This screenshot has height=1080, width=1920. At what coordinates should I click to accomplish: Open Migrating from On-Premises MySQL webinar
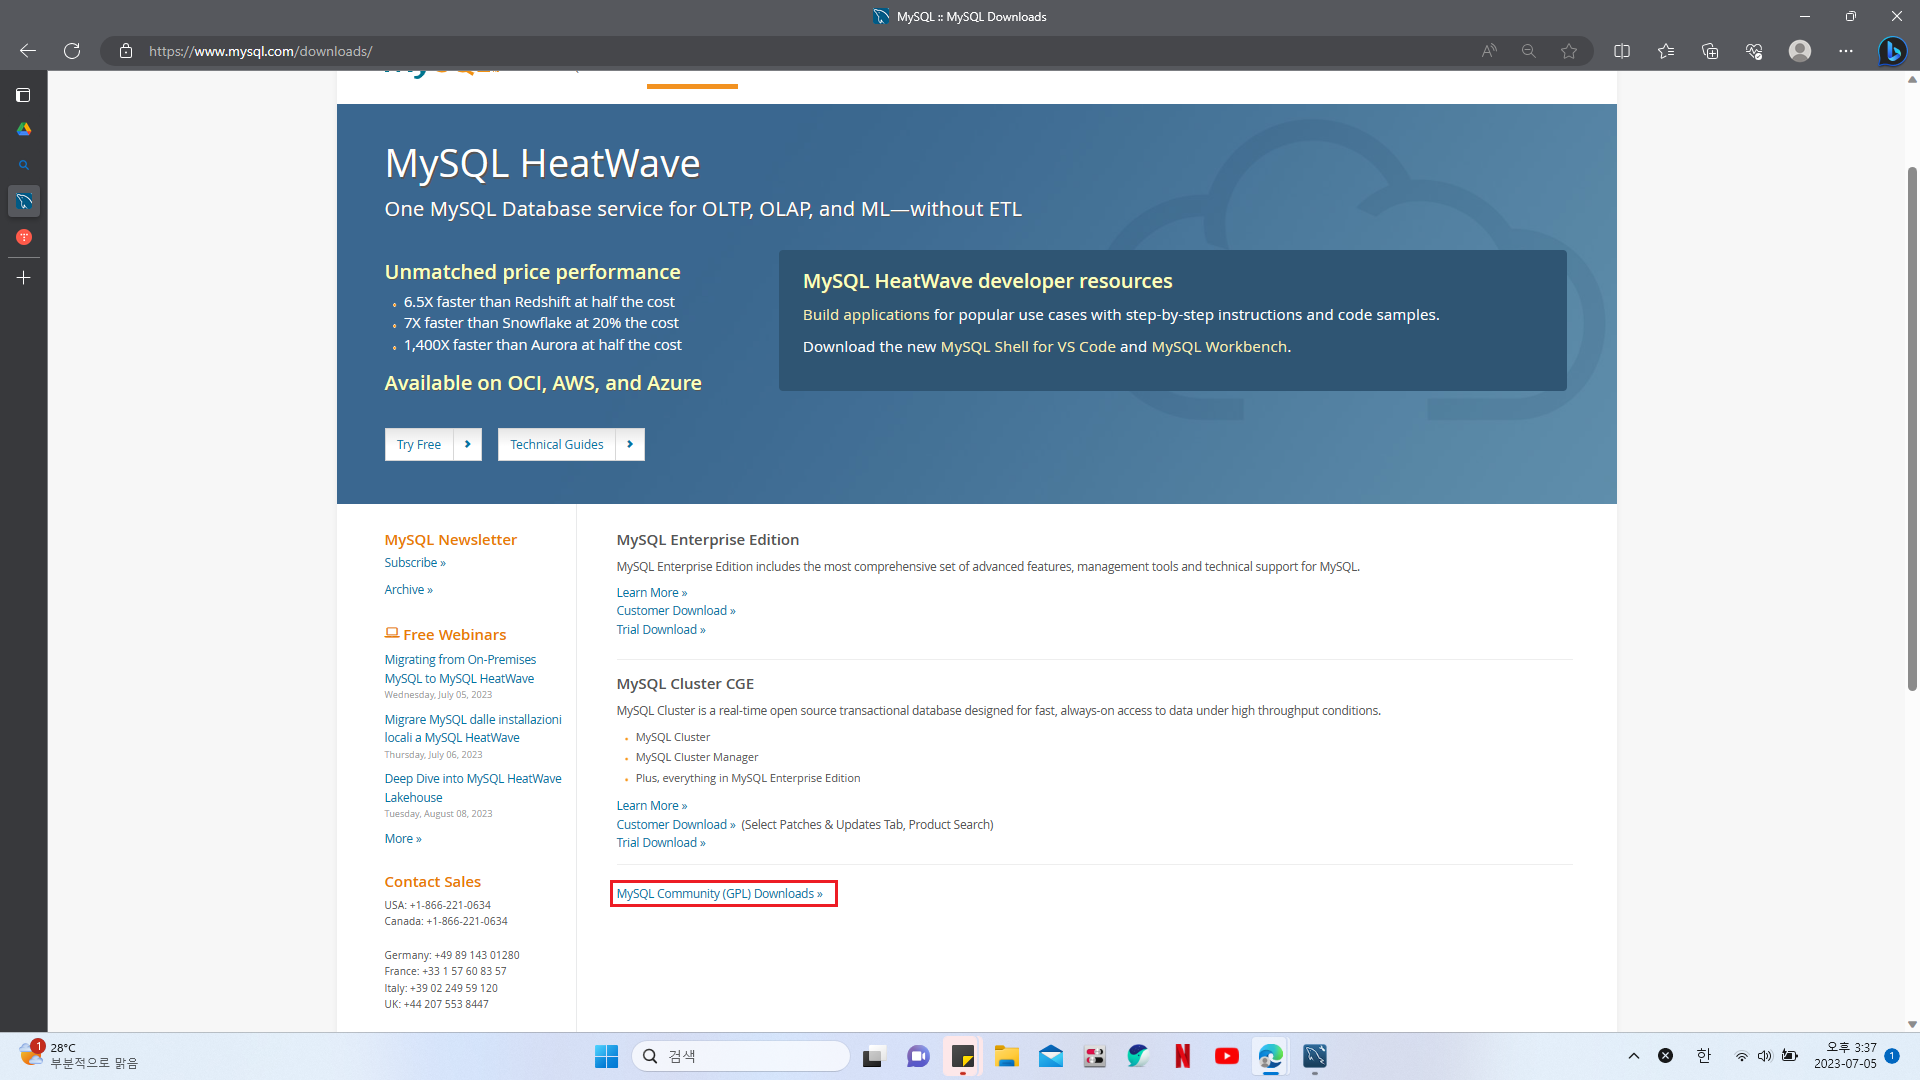tap(460, 668)
